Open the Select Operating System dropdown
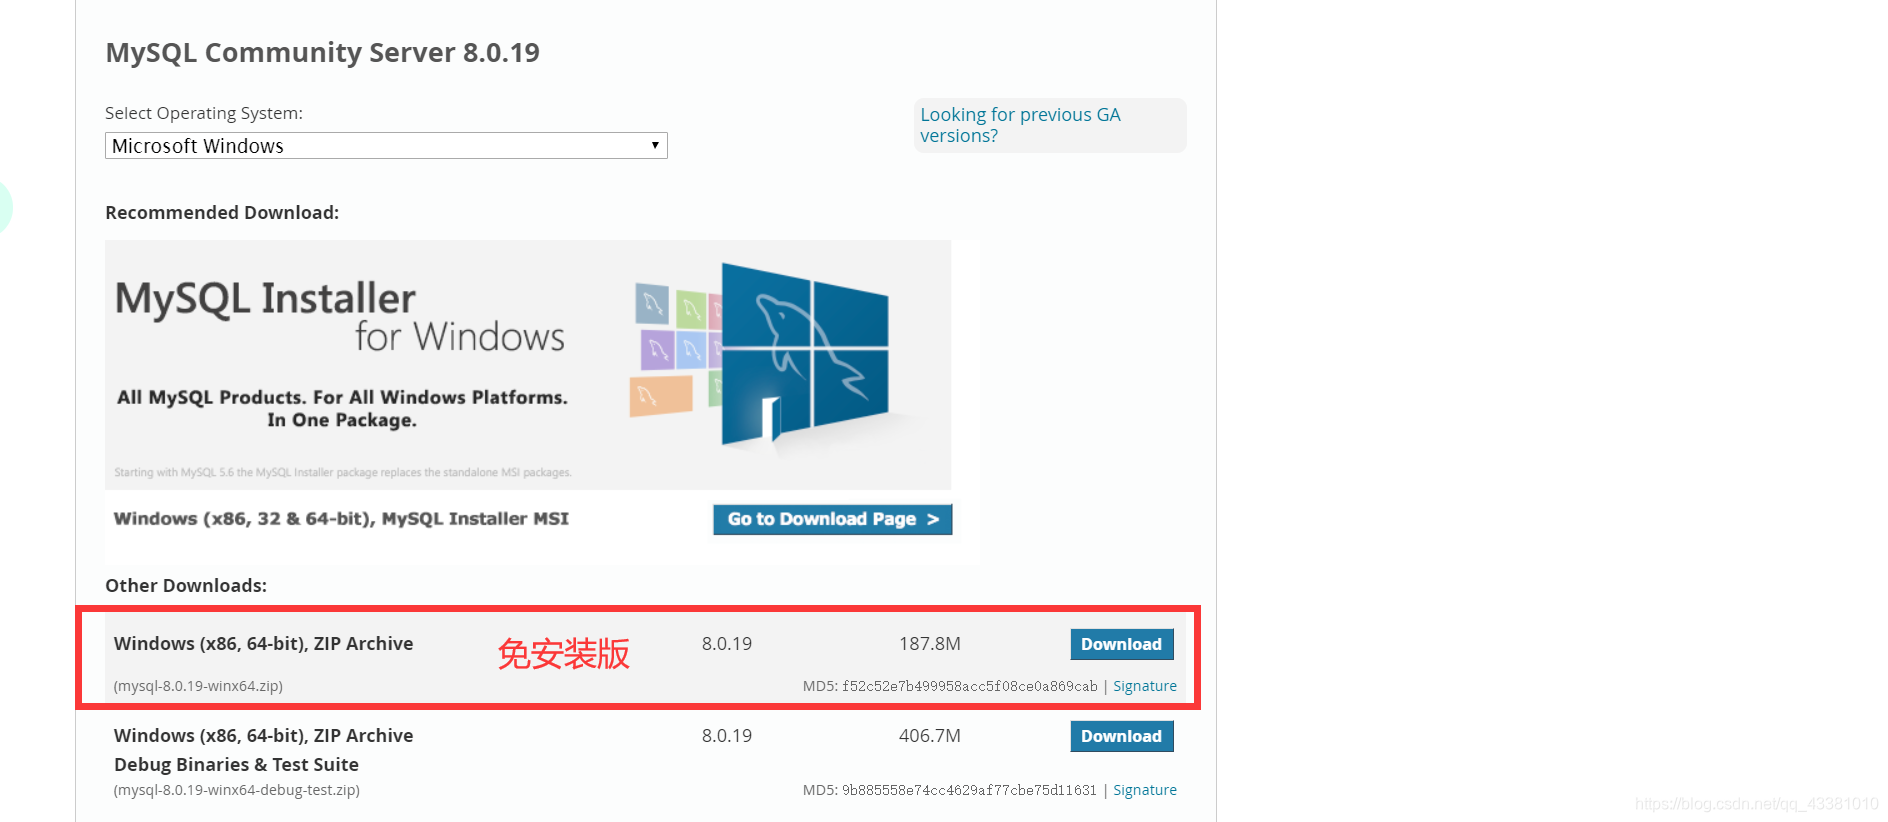 [386, 146]
